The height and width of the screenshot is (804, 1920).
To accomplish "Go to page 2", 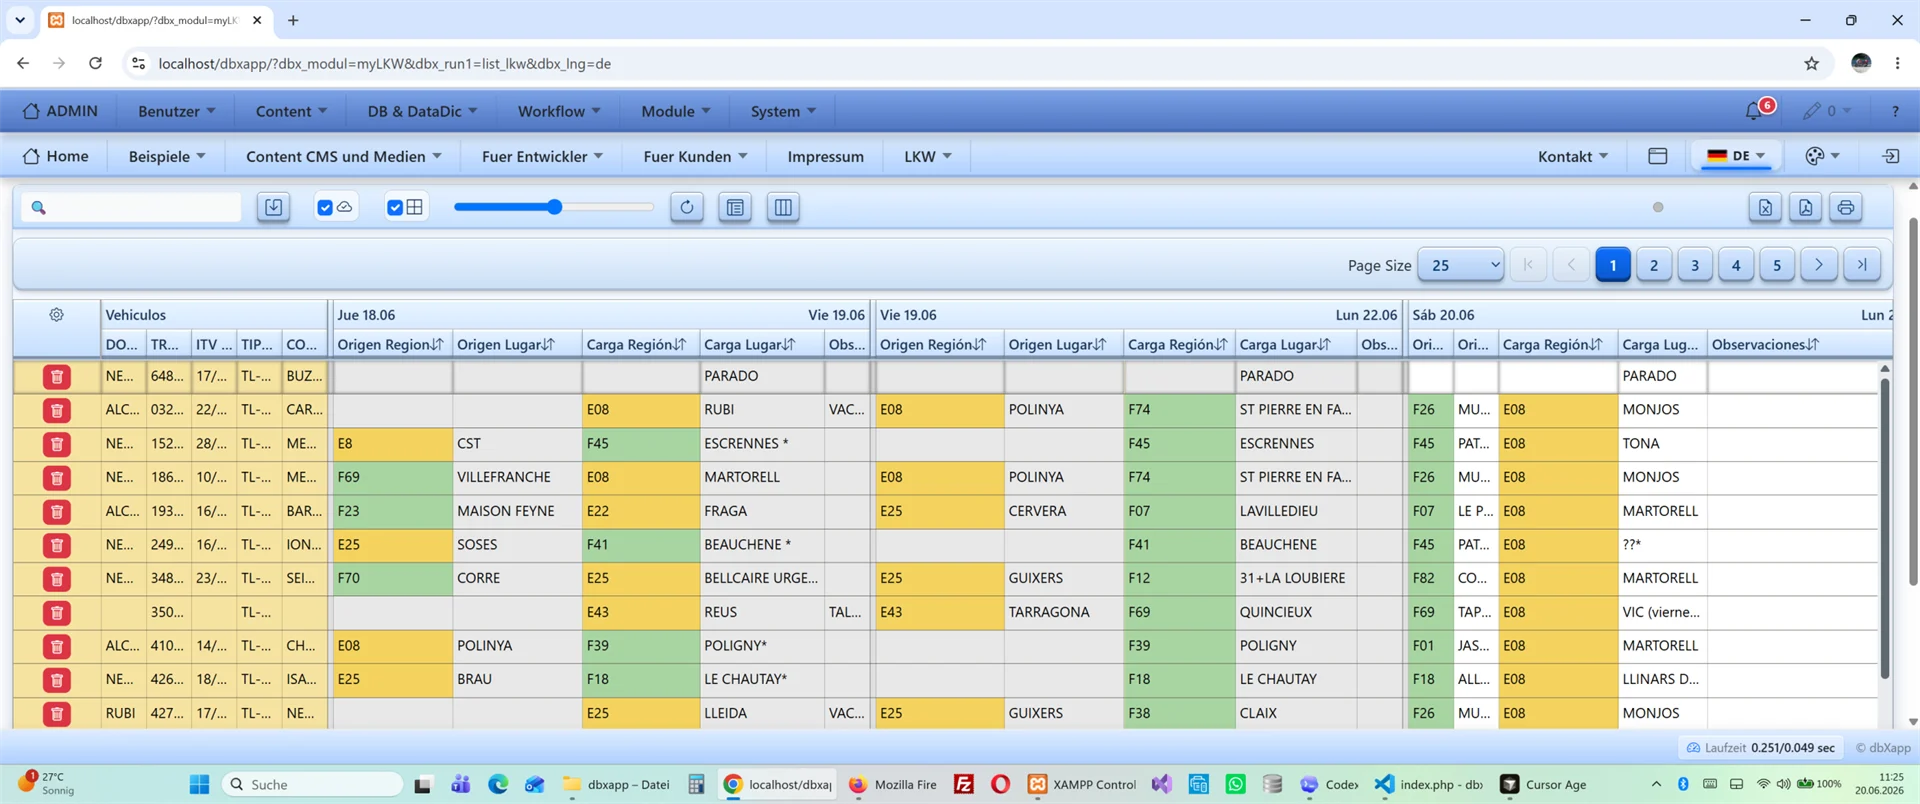I will click(x=1654, y=265).
